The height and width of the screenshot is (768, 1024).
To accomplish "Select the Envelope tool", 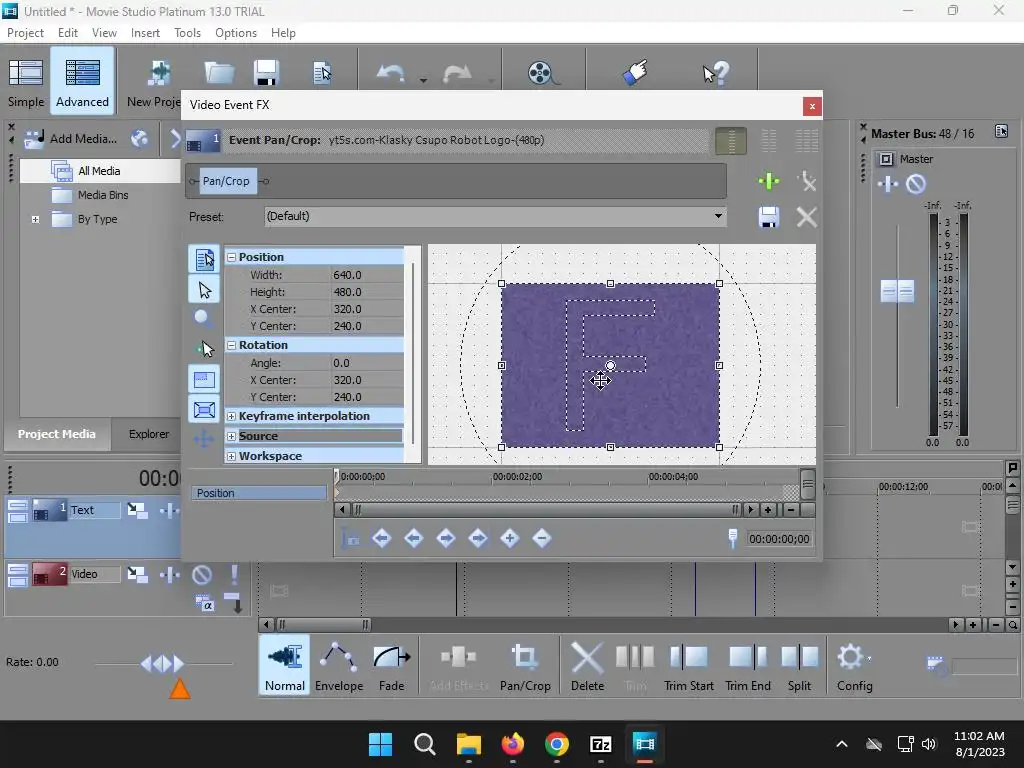I will pos(339,667).
